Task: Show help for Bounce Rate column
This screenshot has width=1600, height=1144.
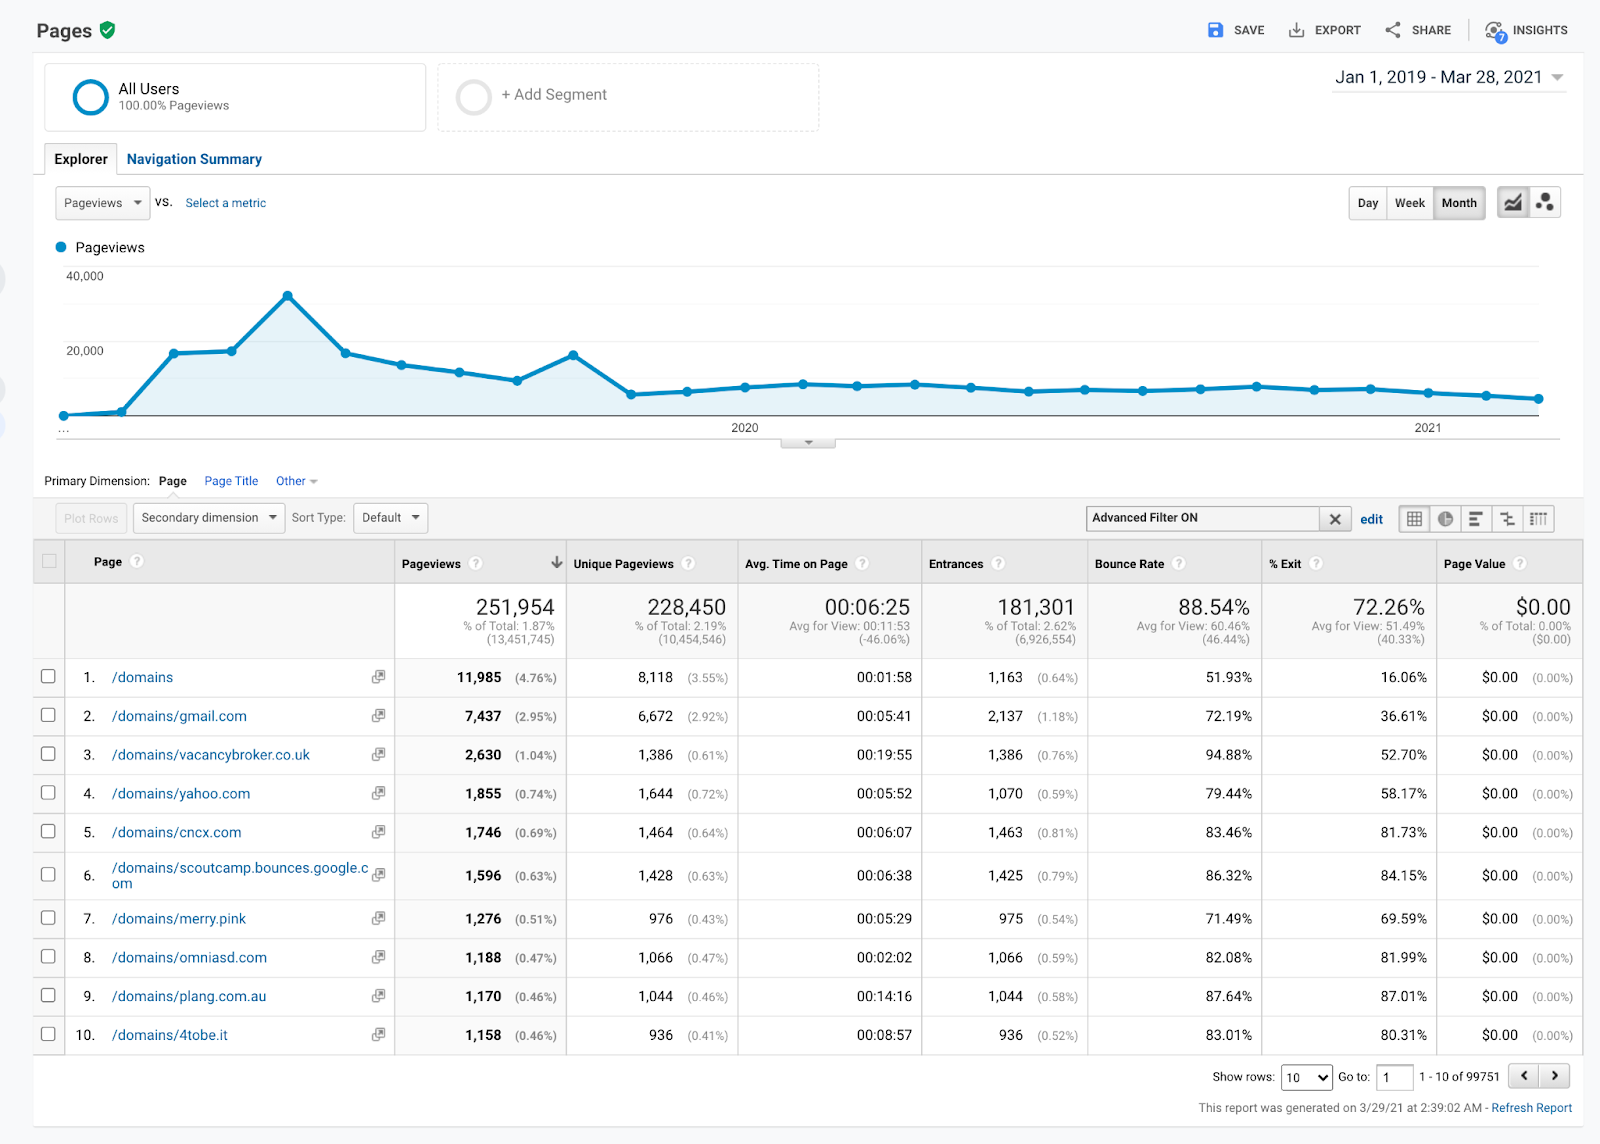Action: point(1179,563)
